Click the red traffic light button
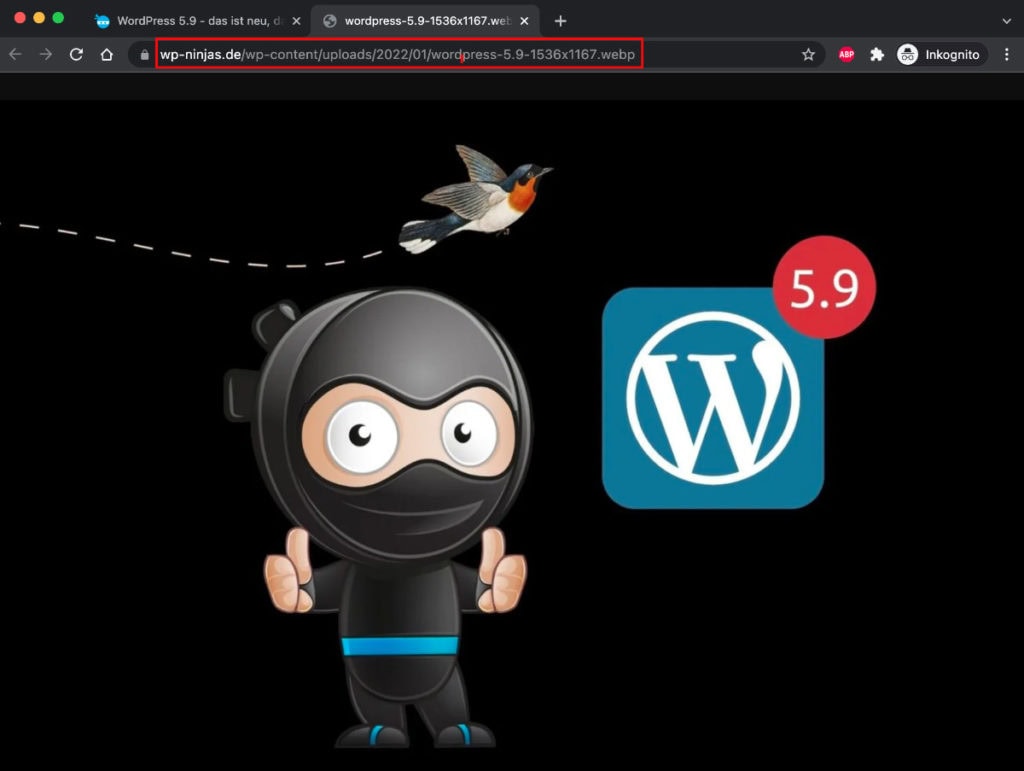This screenshot has width=1024, height=771. click(x=20, y=17)
